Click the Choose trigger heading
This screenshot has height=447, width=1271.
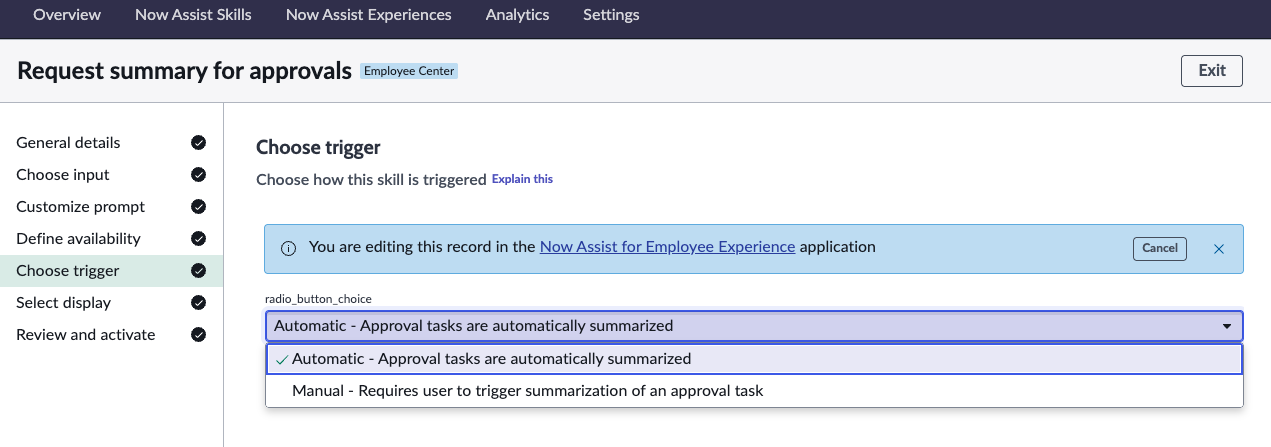[x=318, y=148]
